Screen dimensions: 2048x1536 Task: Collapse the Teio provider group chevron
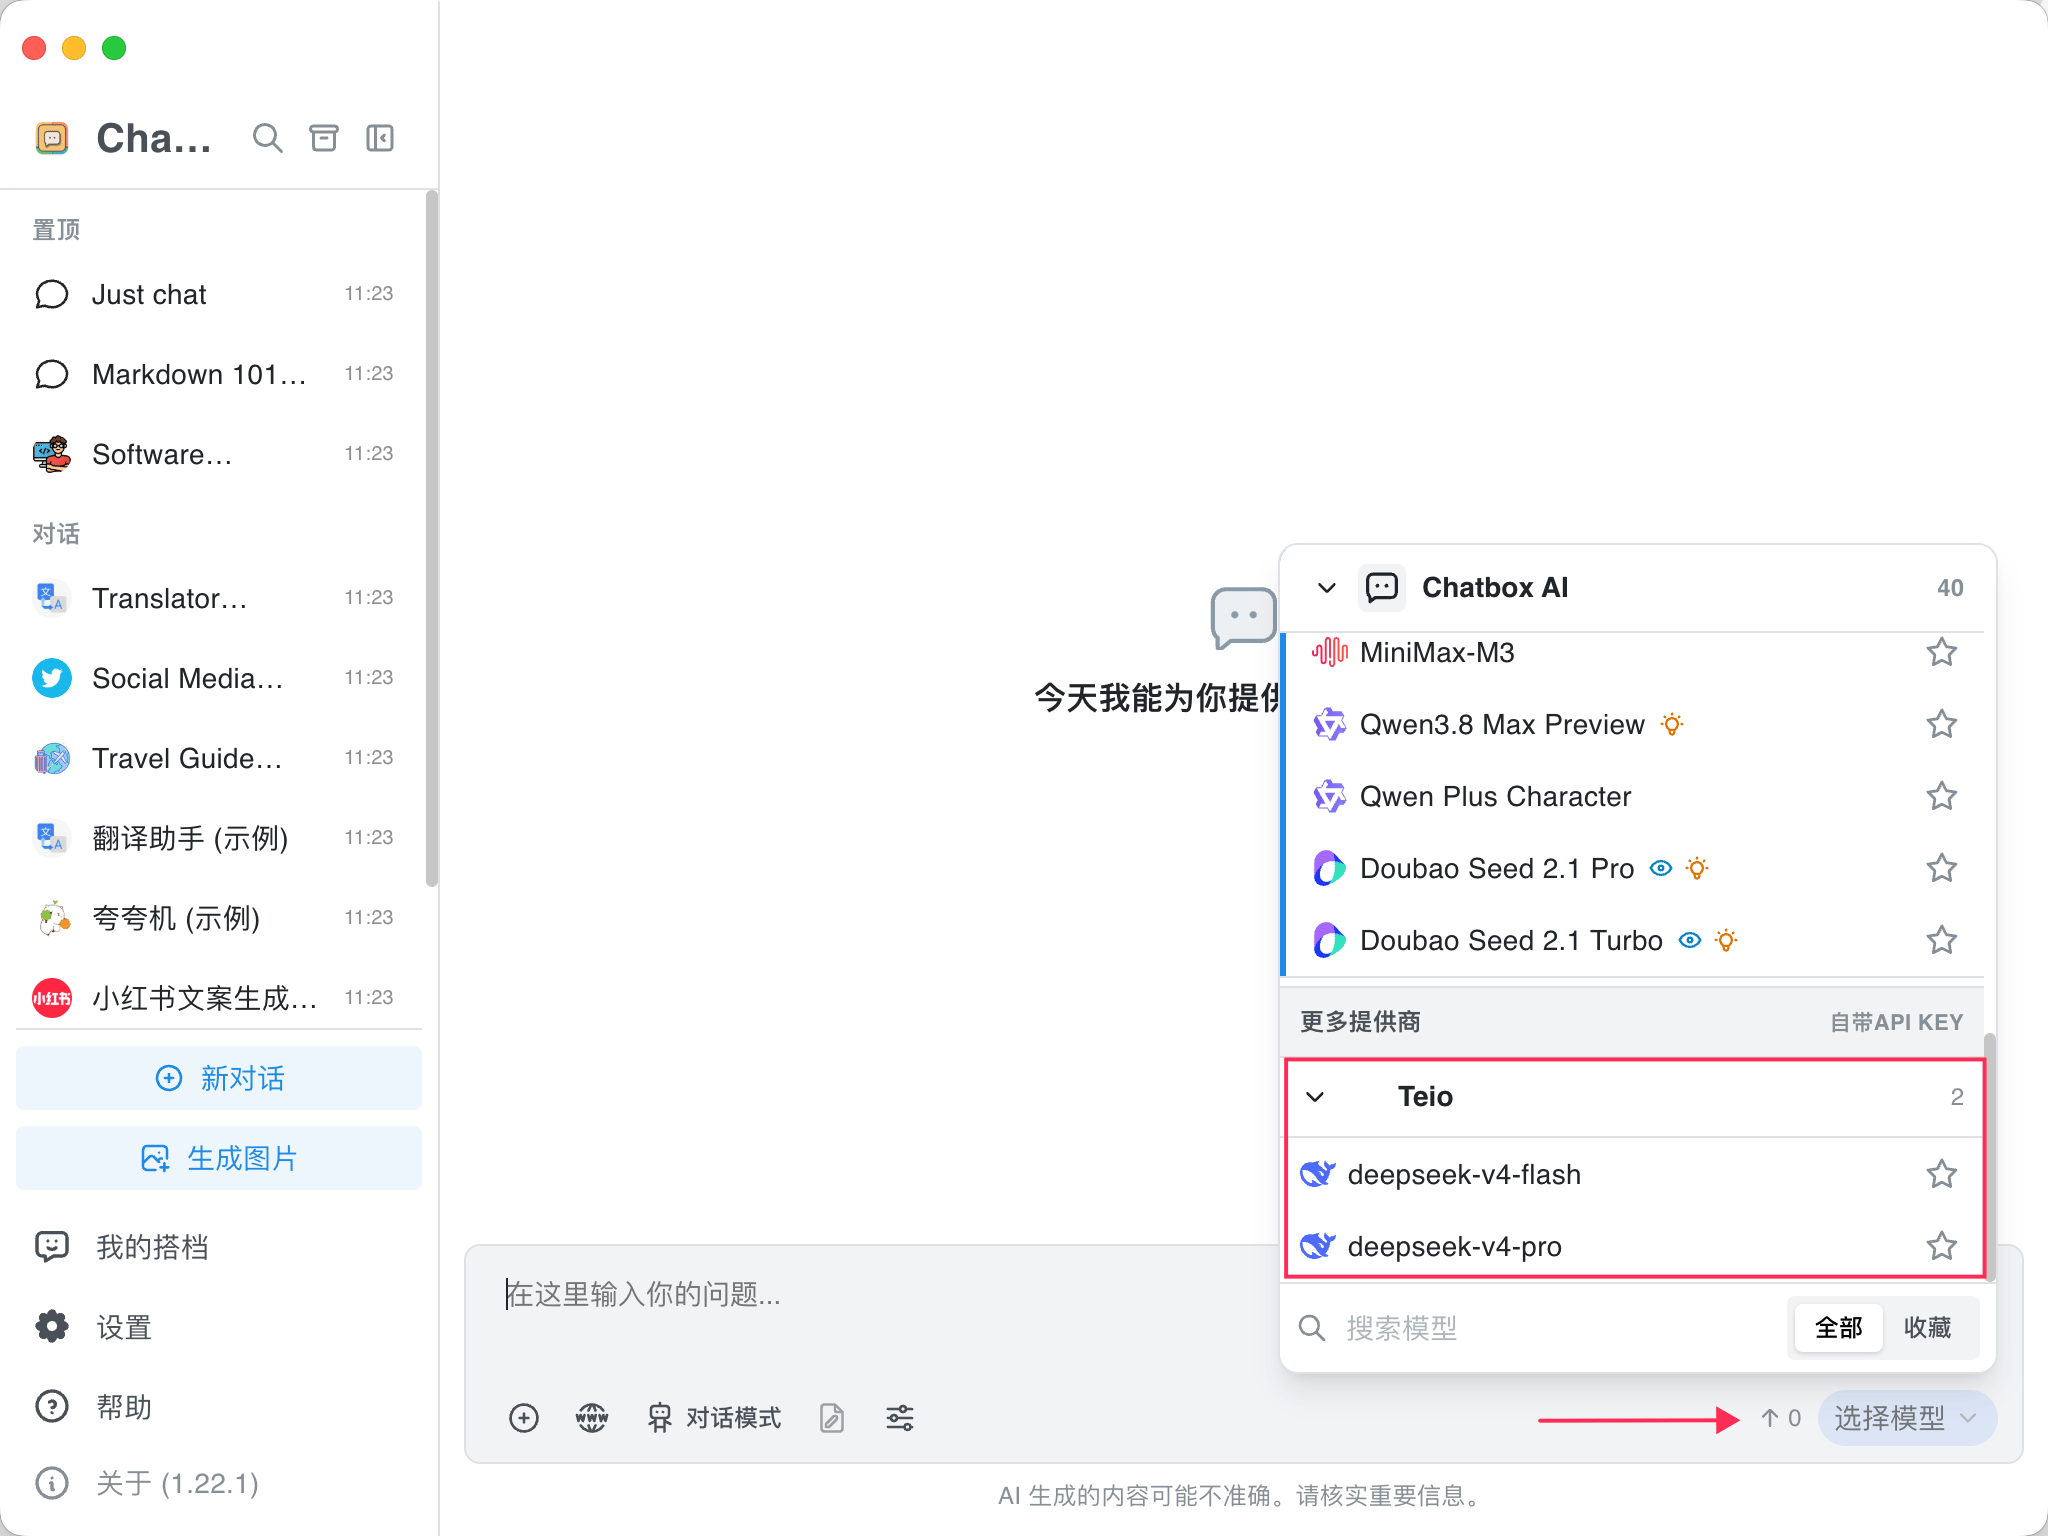pyautogui.click(x=1316, y=1097)
